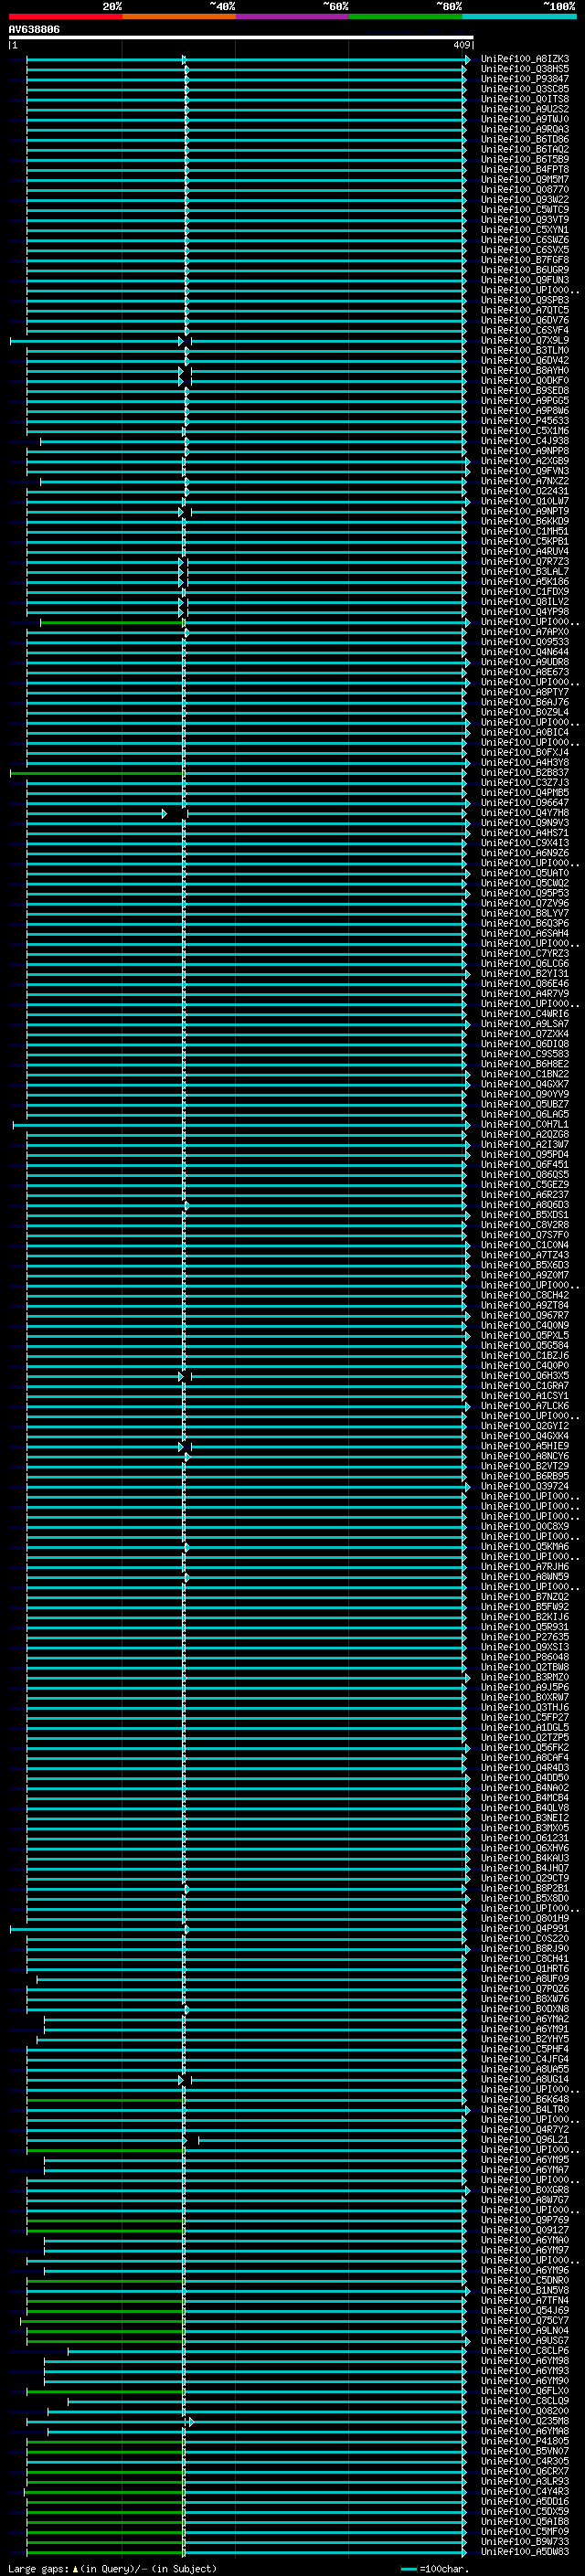Select hit UniRef100_Q4GXK7
Viewport: 585px width, 2576px height.
[525, 1085]
